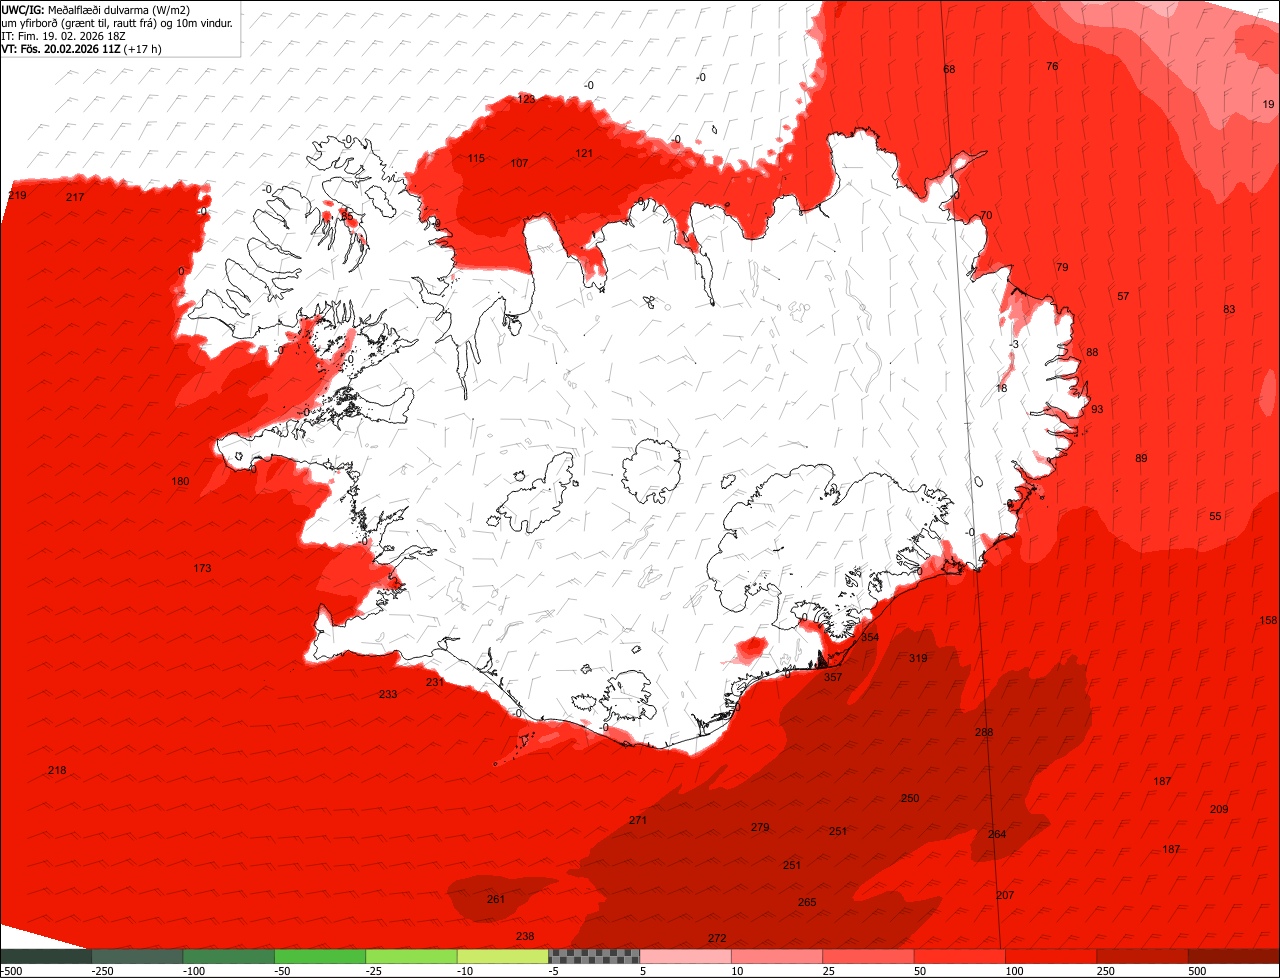This screenshot has width=1280, height=978.
Task: Click the value 264 near the meridian line
Action: point(997,835)
